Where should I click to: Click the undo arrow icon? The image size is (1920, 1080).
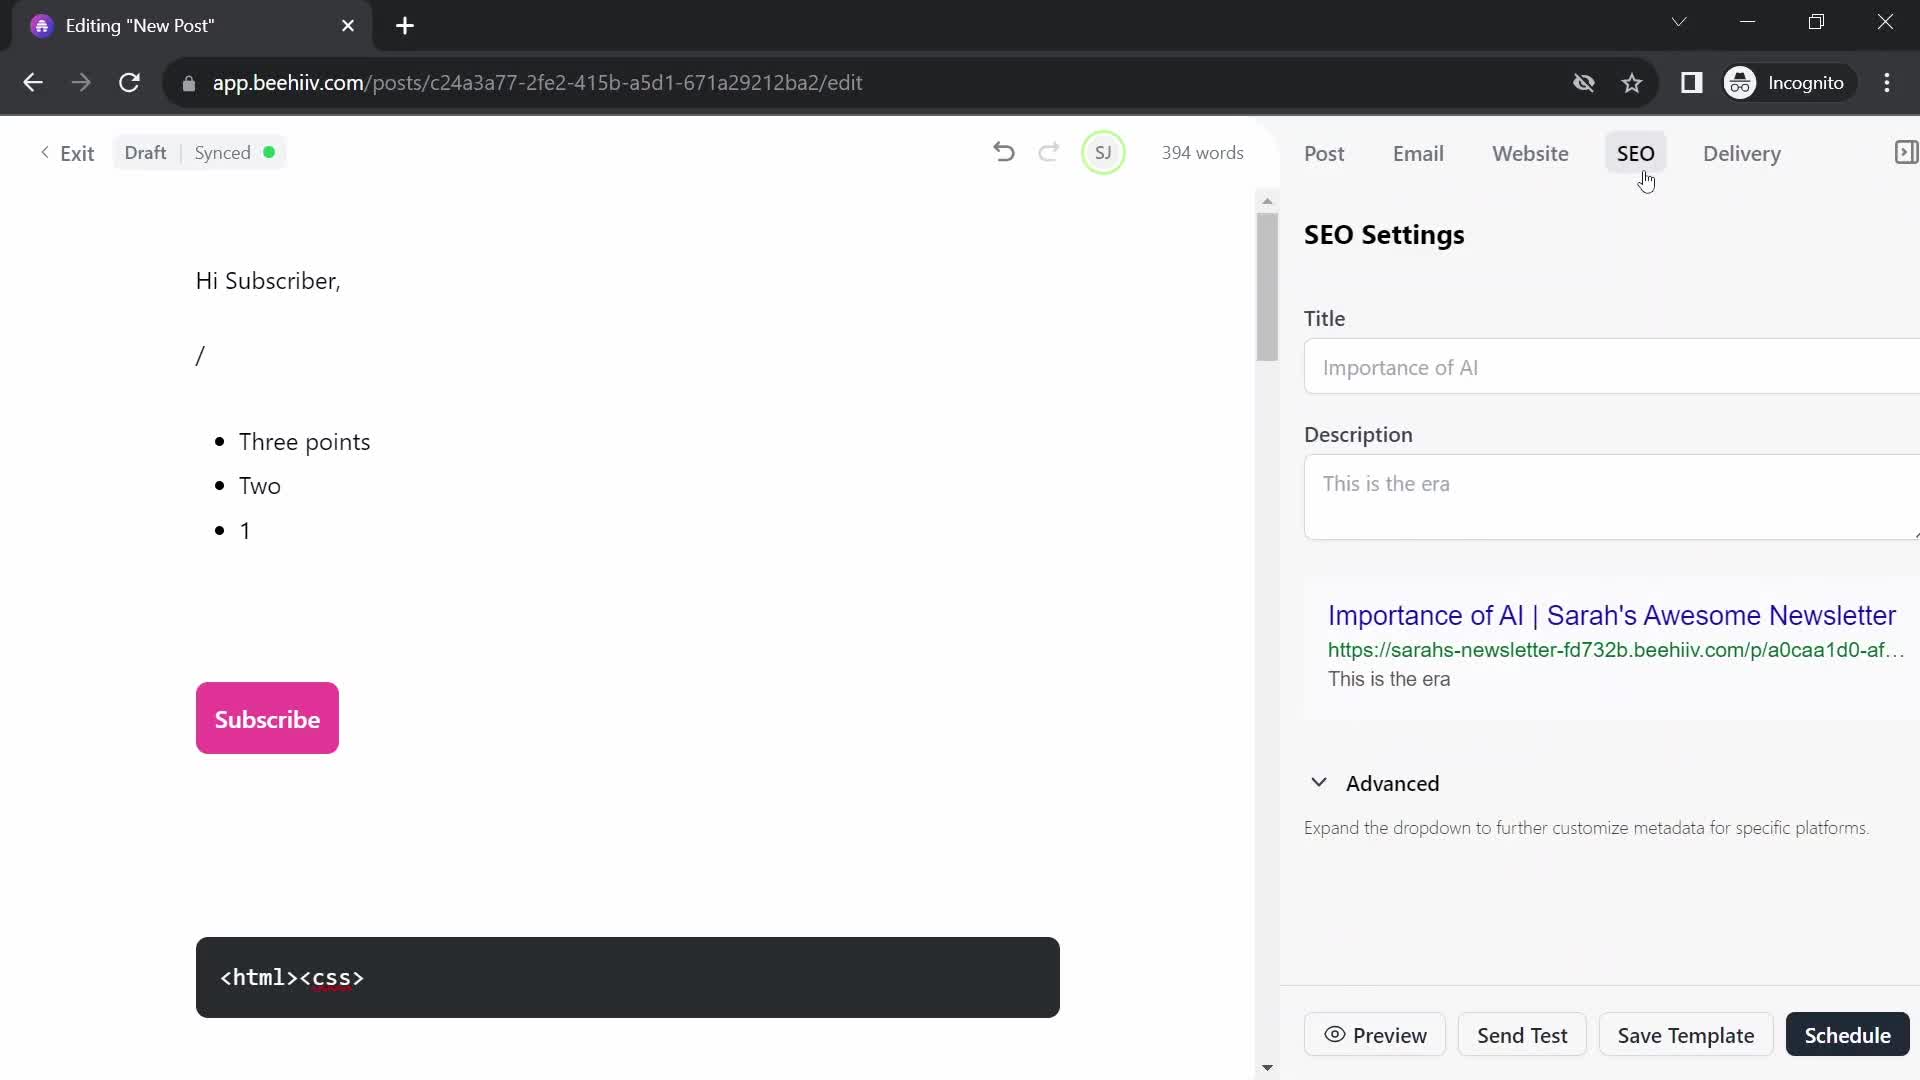pos(1005,153)
